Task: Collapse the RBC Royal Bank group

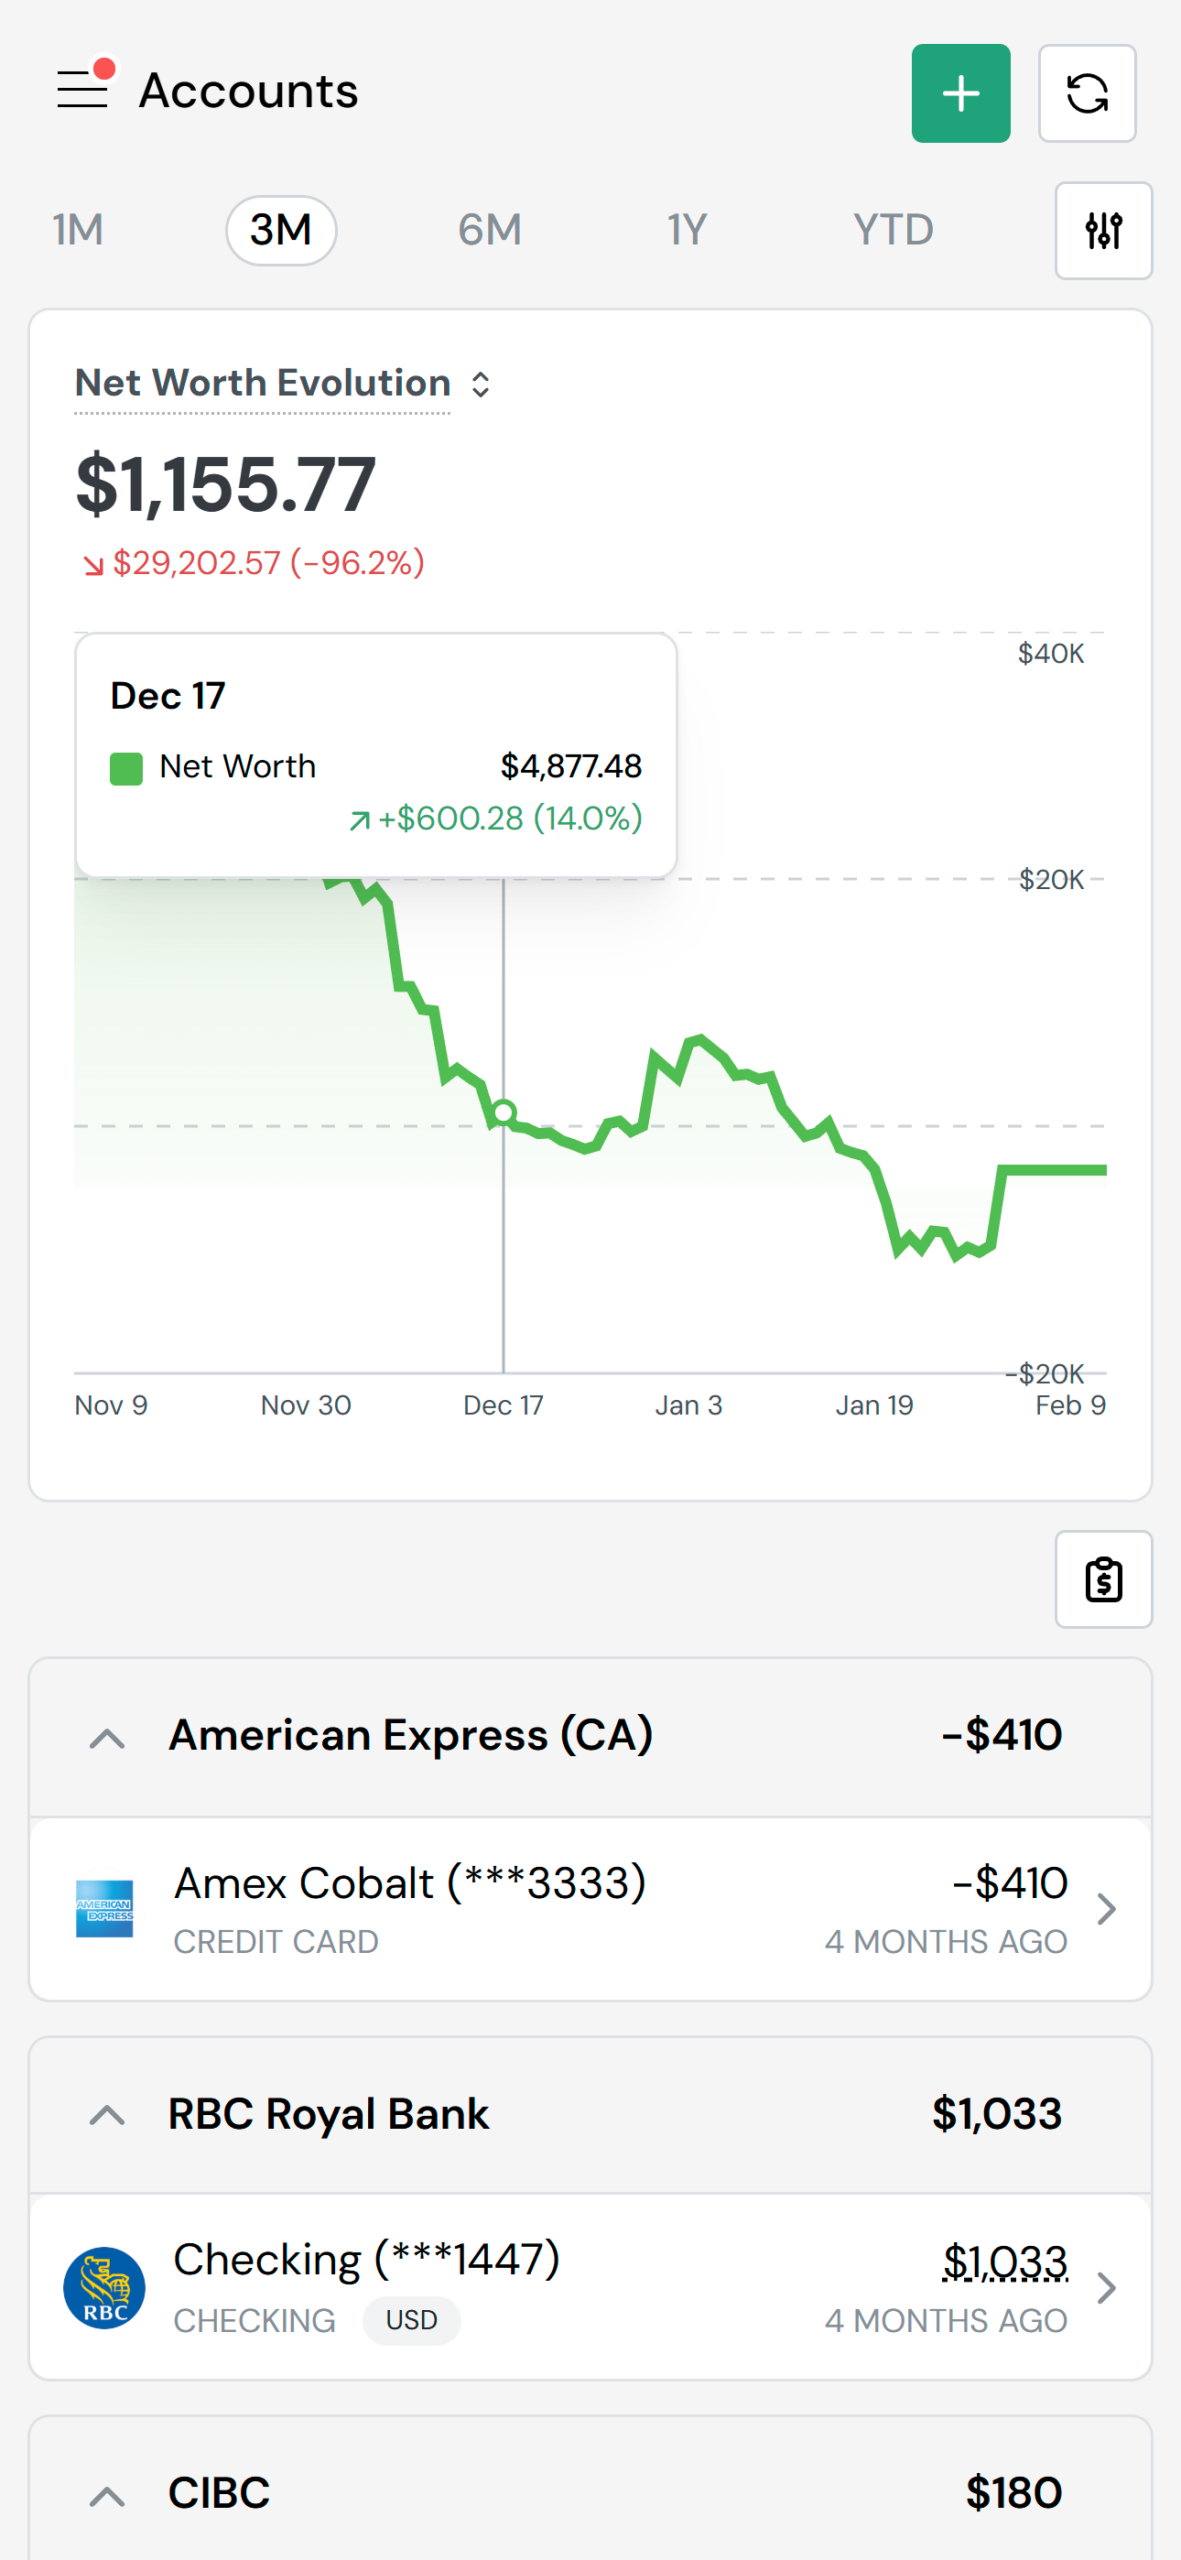Action: click(x=107, y=2115)
